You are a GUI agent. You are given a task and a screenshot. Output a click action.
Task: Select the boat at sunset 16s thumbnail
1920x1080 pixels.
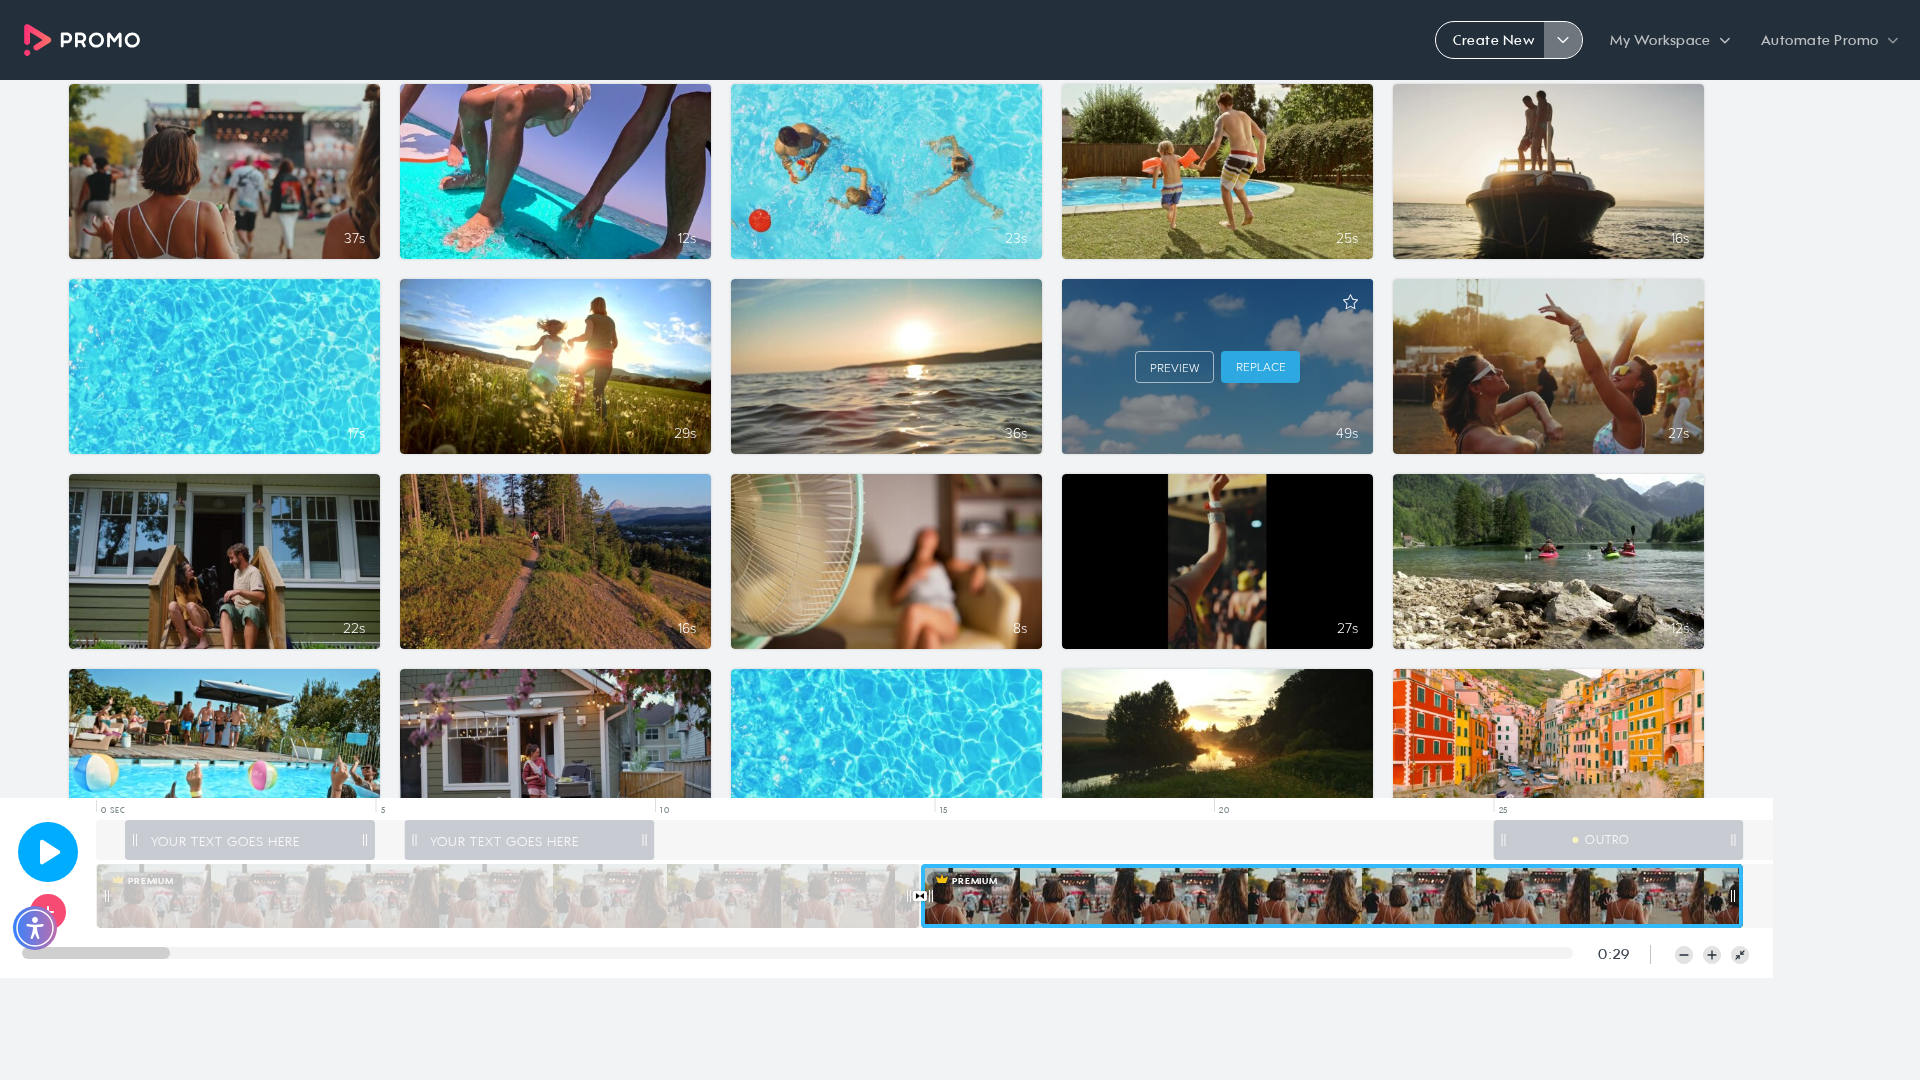[x=1548, y=171]
